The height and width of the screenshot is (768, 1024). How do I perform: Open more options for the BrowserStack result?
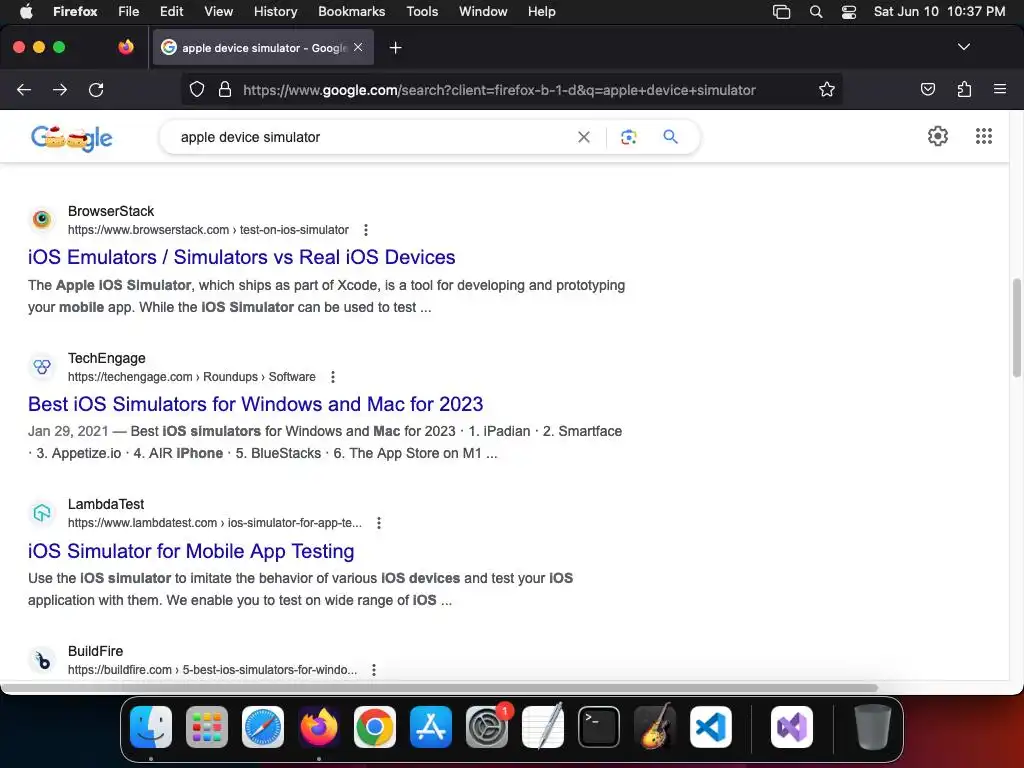(x=366, y=230)
